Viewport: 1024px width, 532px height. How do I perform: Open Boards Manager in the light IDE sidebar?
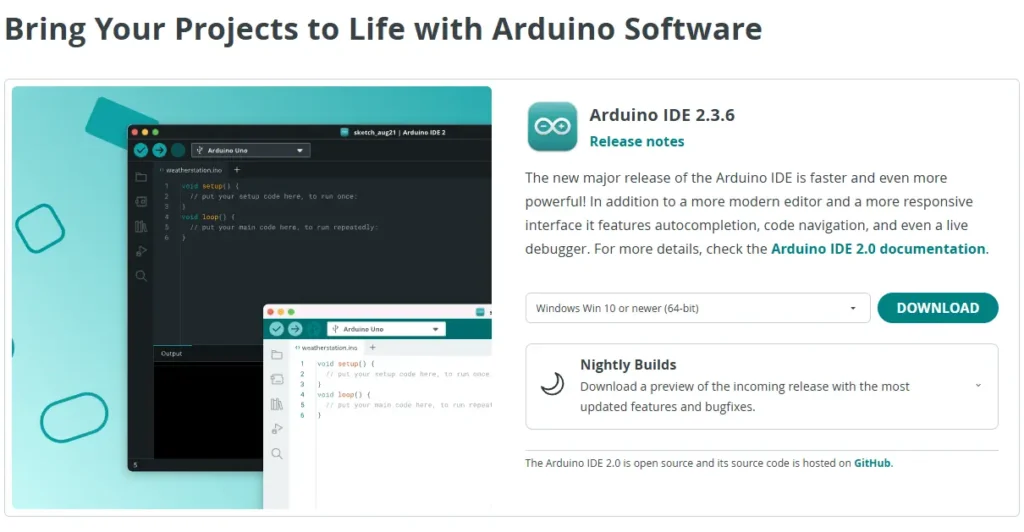(277, 379)
